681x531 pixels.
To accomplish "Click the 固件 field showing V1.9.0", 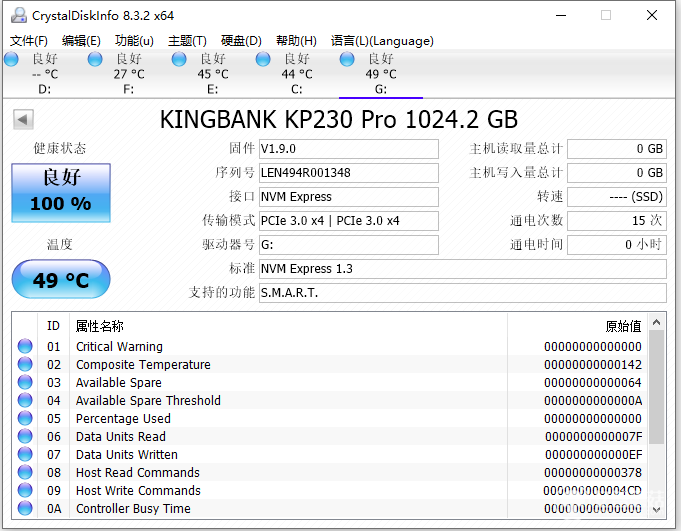I will [x=349, y=149].
